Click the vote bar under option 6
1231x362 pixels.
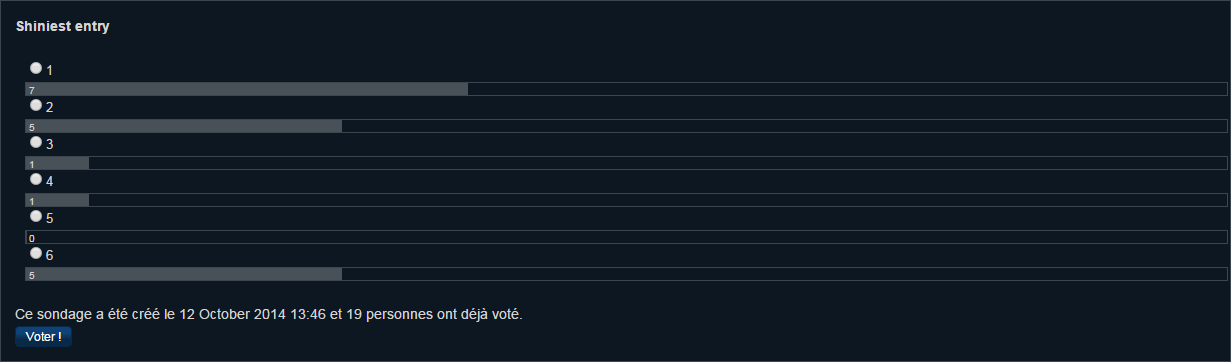click(626, 274)
